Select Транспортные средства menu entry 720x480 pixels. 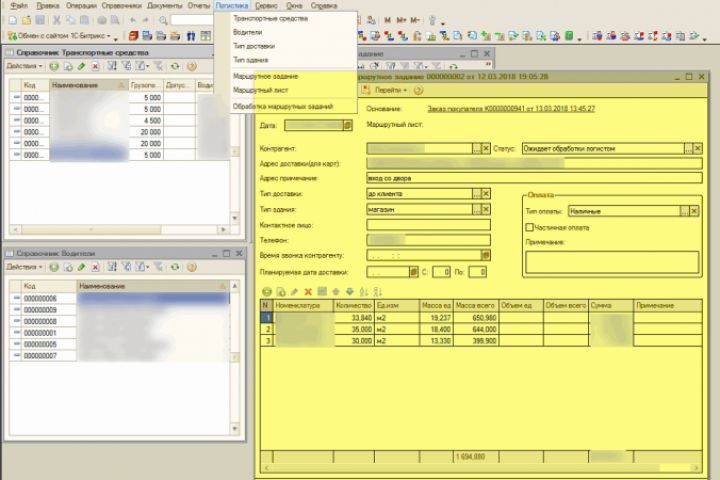click(x=270, y=18)
